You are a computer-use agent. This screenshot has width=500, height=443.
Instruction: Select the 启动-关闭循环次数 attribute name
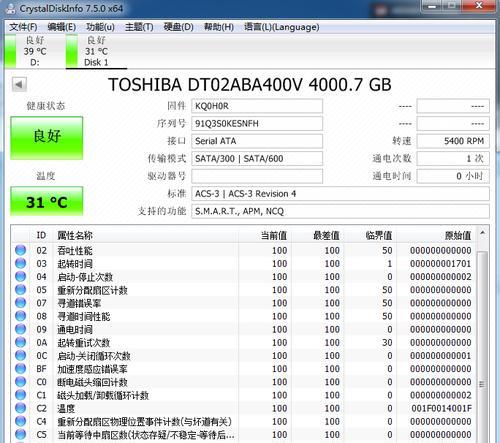[94, 356]
